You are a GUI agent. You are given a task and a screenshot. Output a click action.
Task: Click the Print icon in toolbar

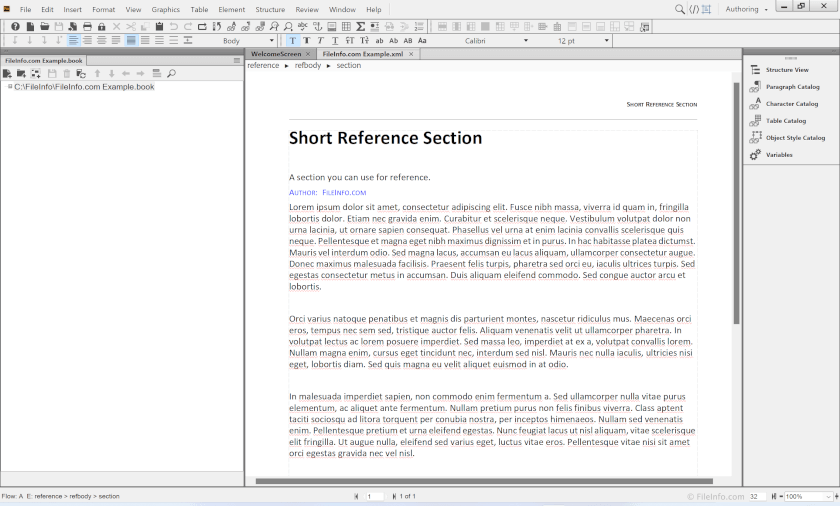coord(87,26)
